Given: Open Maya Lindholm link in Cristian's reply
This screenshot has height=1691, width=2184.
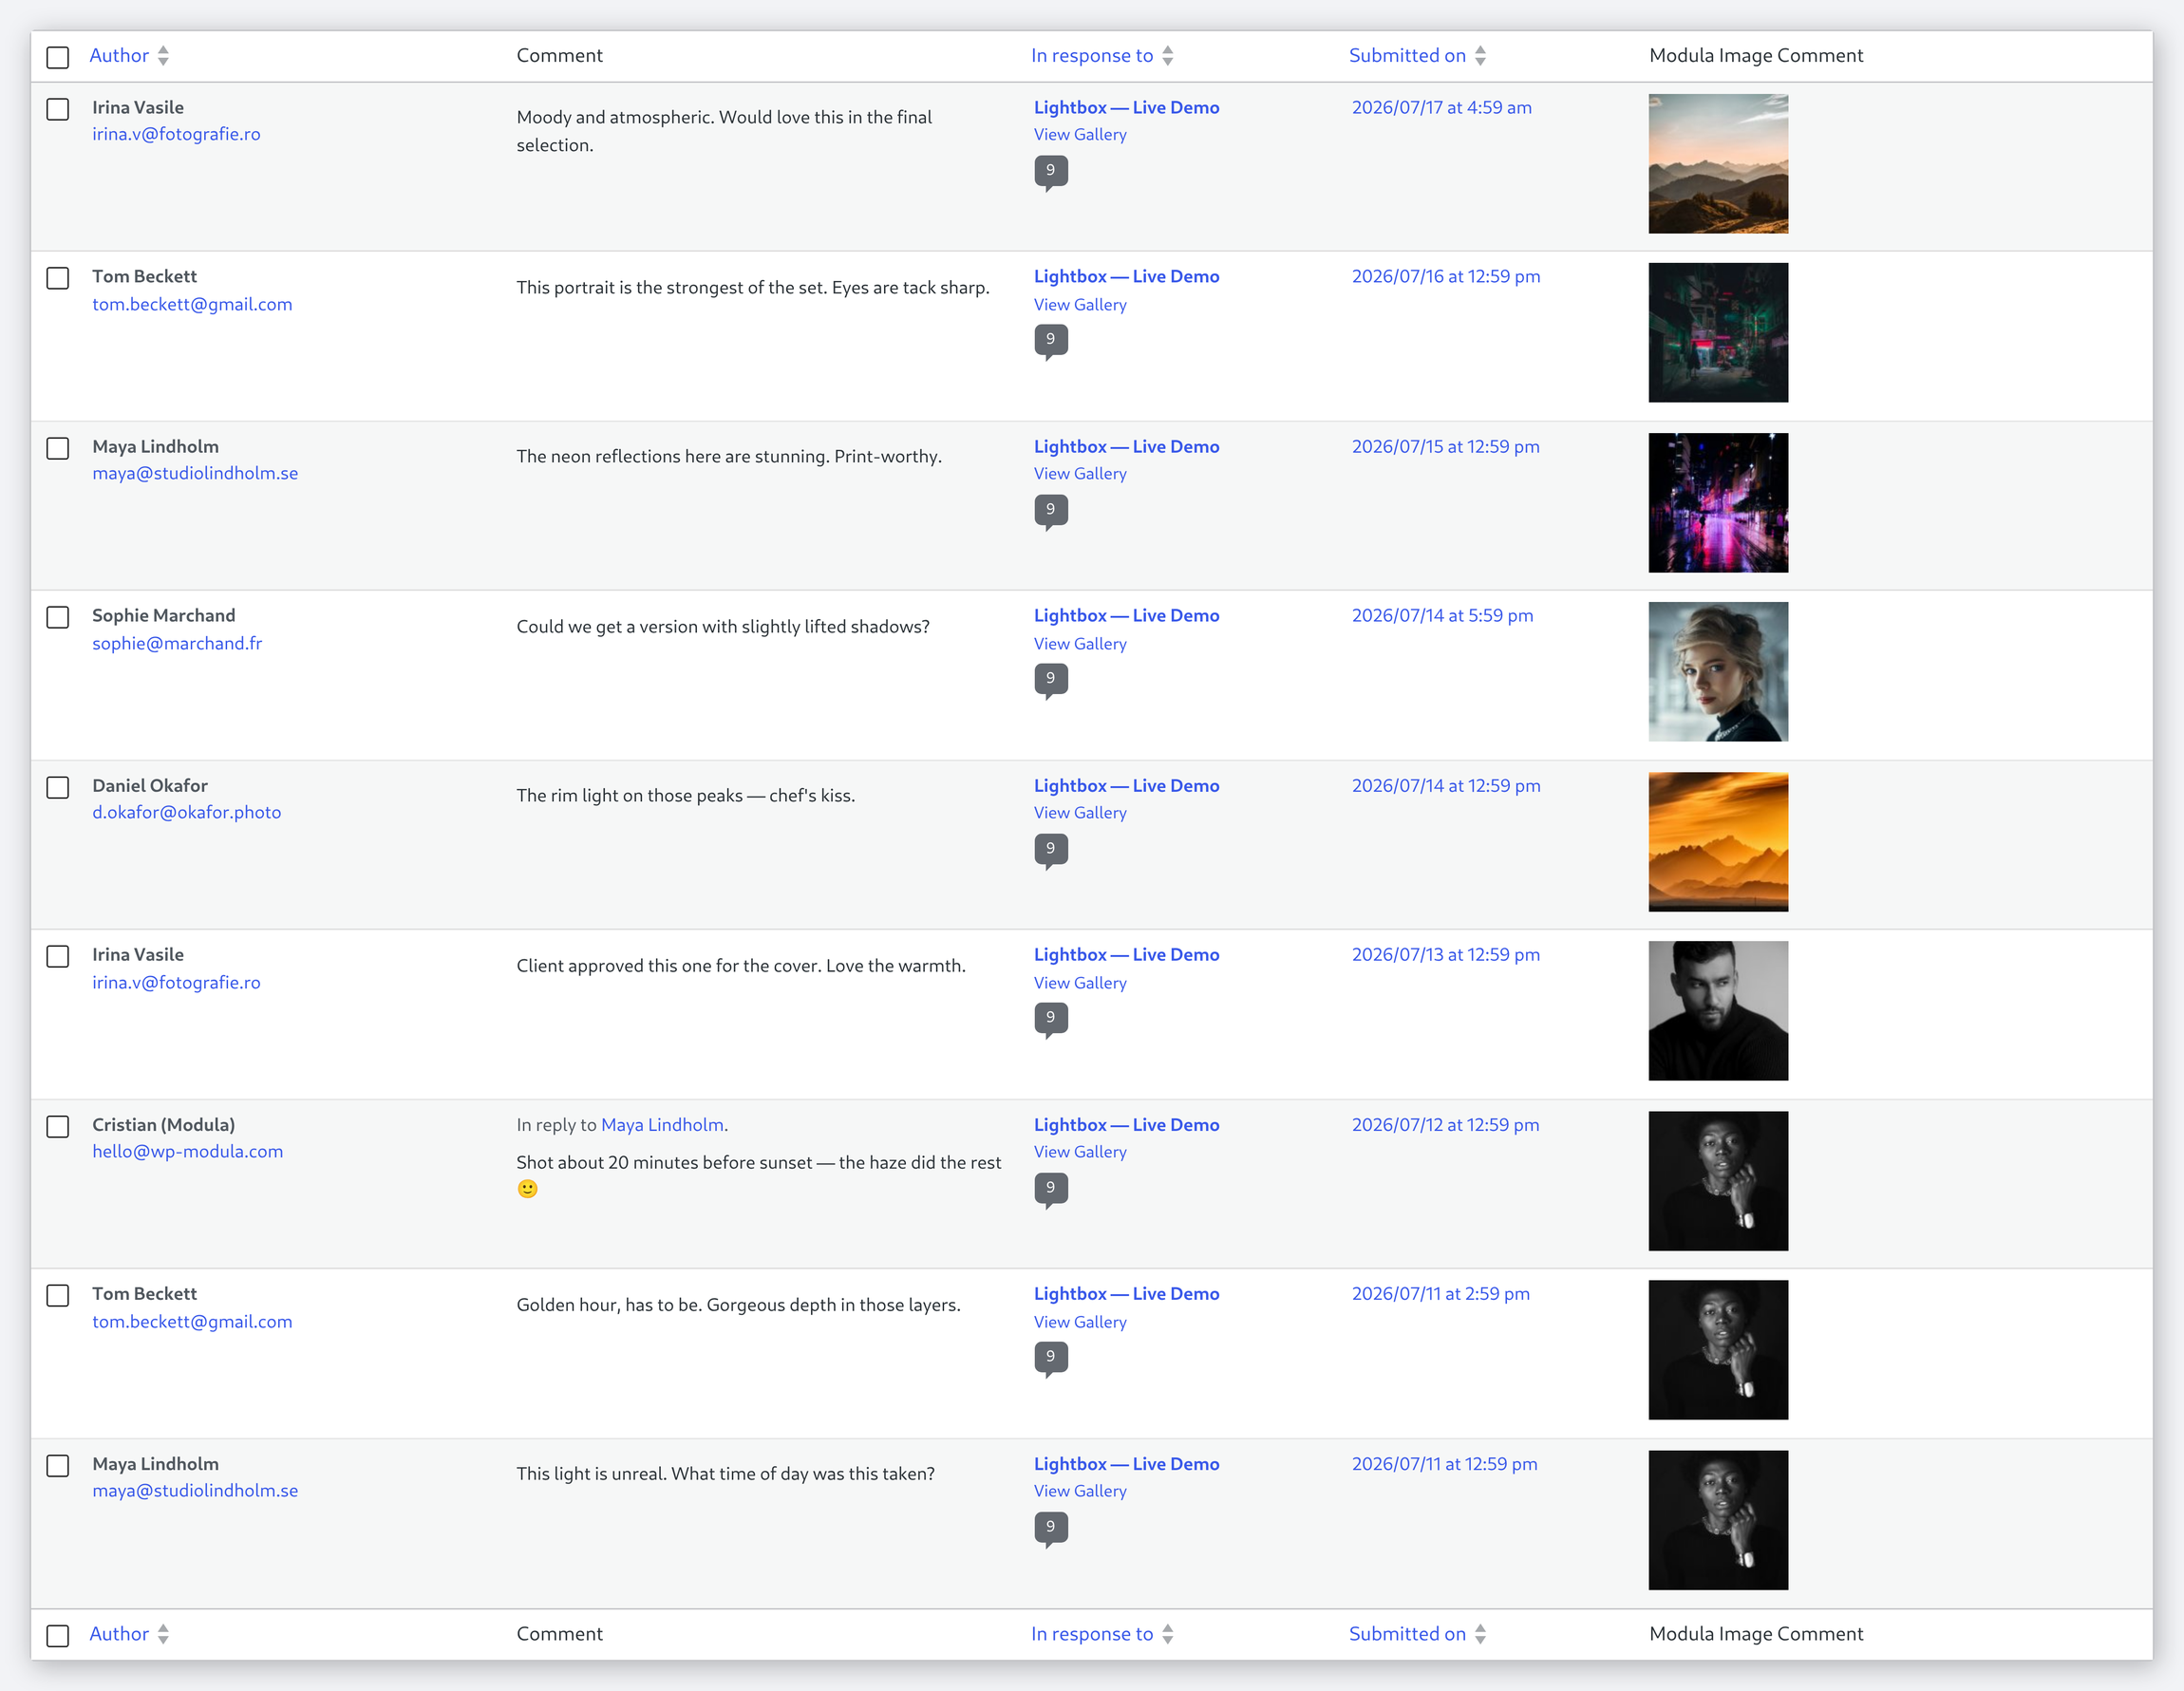Looking at the screenshot, I should tap(662, 1125).
